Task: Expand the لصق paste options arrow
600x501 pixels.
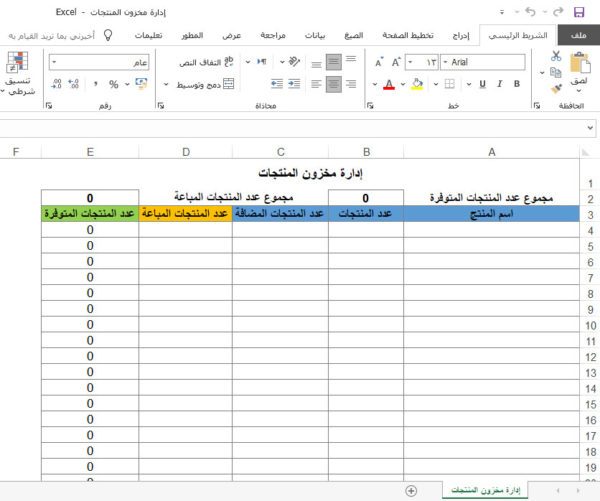Action: pyautogui.click(x=579, y=91)
